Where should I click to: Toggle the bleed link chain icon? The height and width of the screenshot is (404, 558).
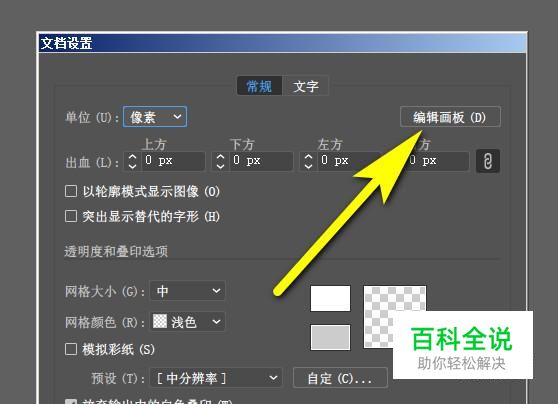(x=488, y=161)
